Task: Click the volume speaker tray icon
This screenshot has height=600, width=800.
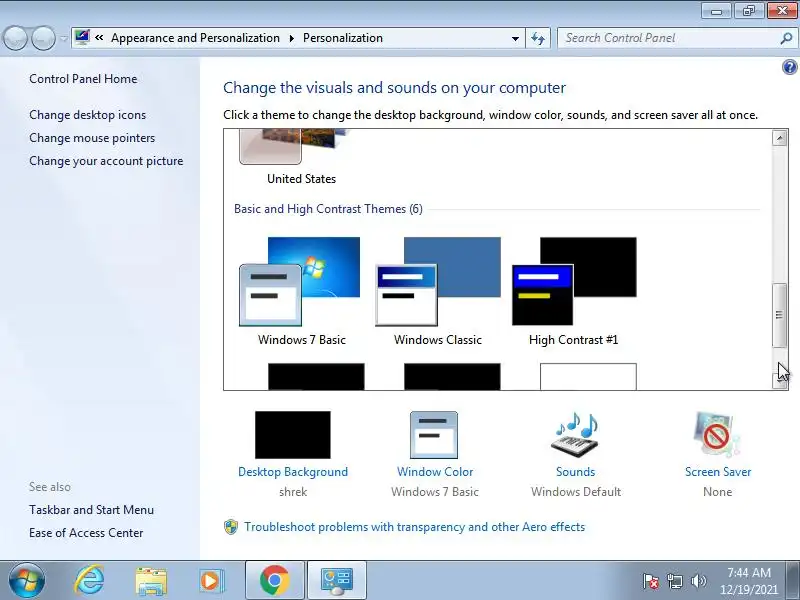Action: (698, 581)
